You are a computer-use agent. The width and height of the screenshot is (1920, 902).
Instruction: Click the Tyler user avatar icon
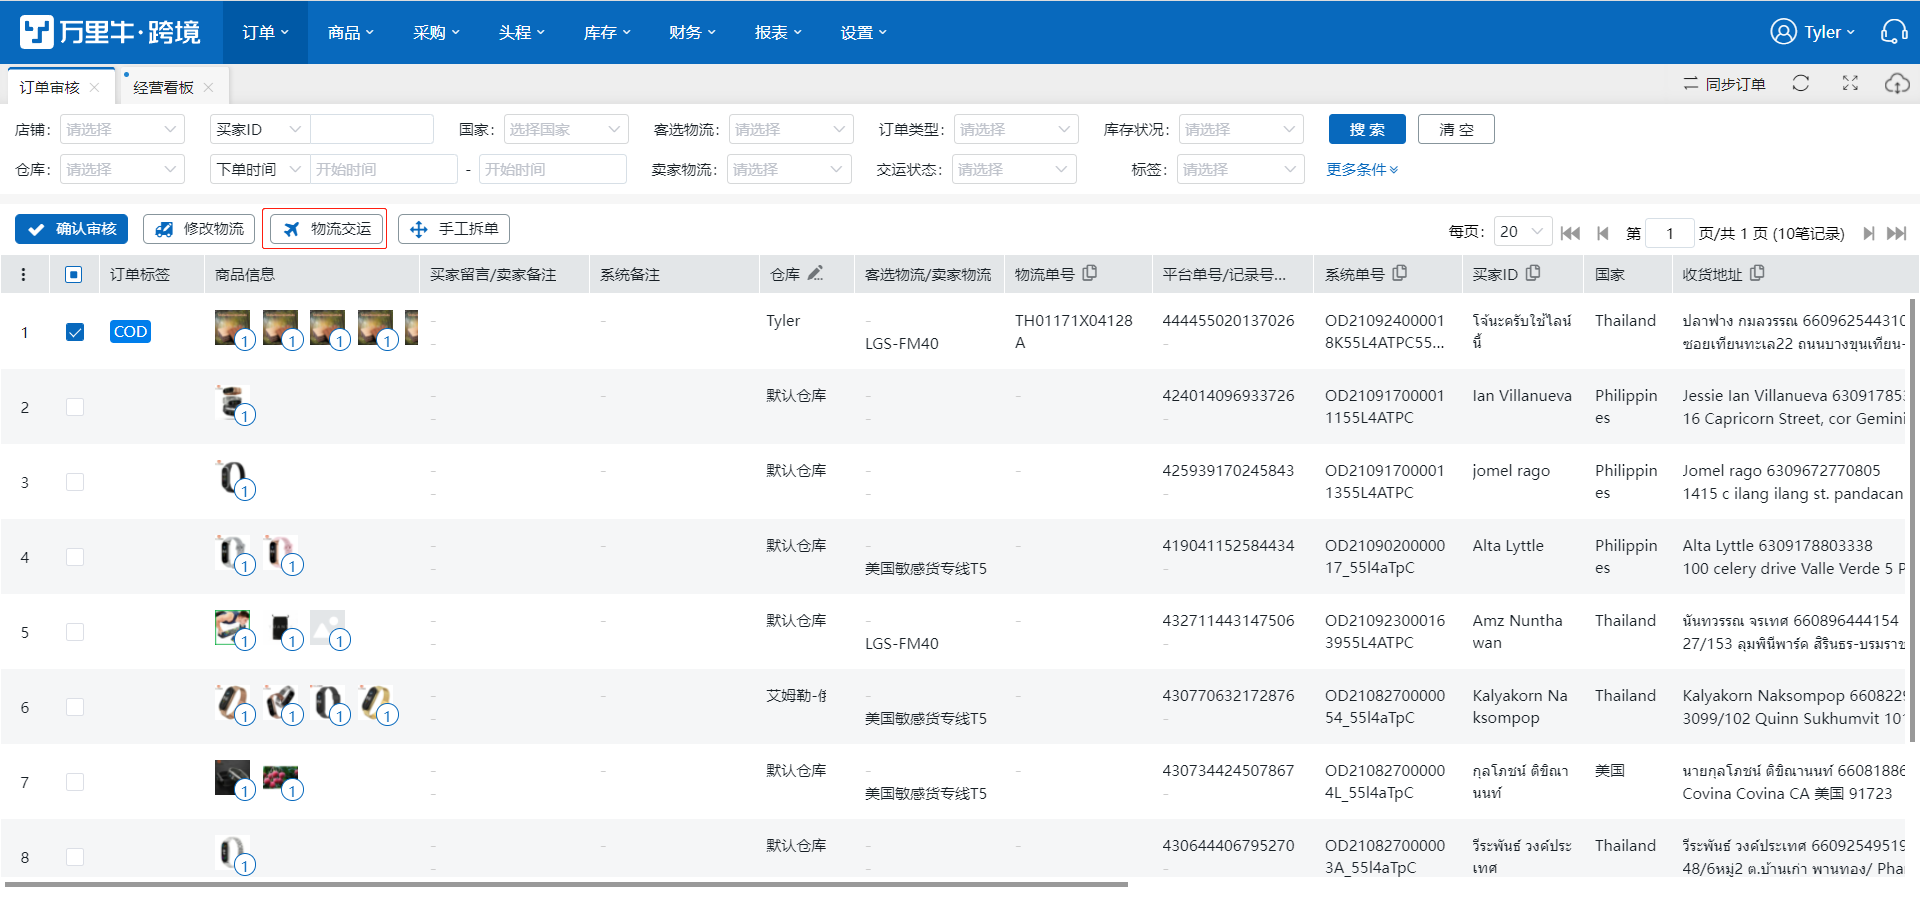[1783, 32]
